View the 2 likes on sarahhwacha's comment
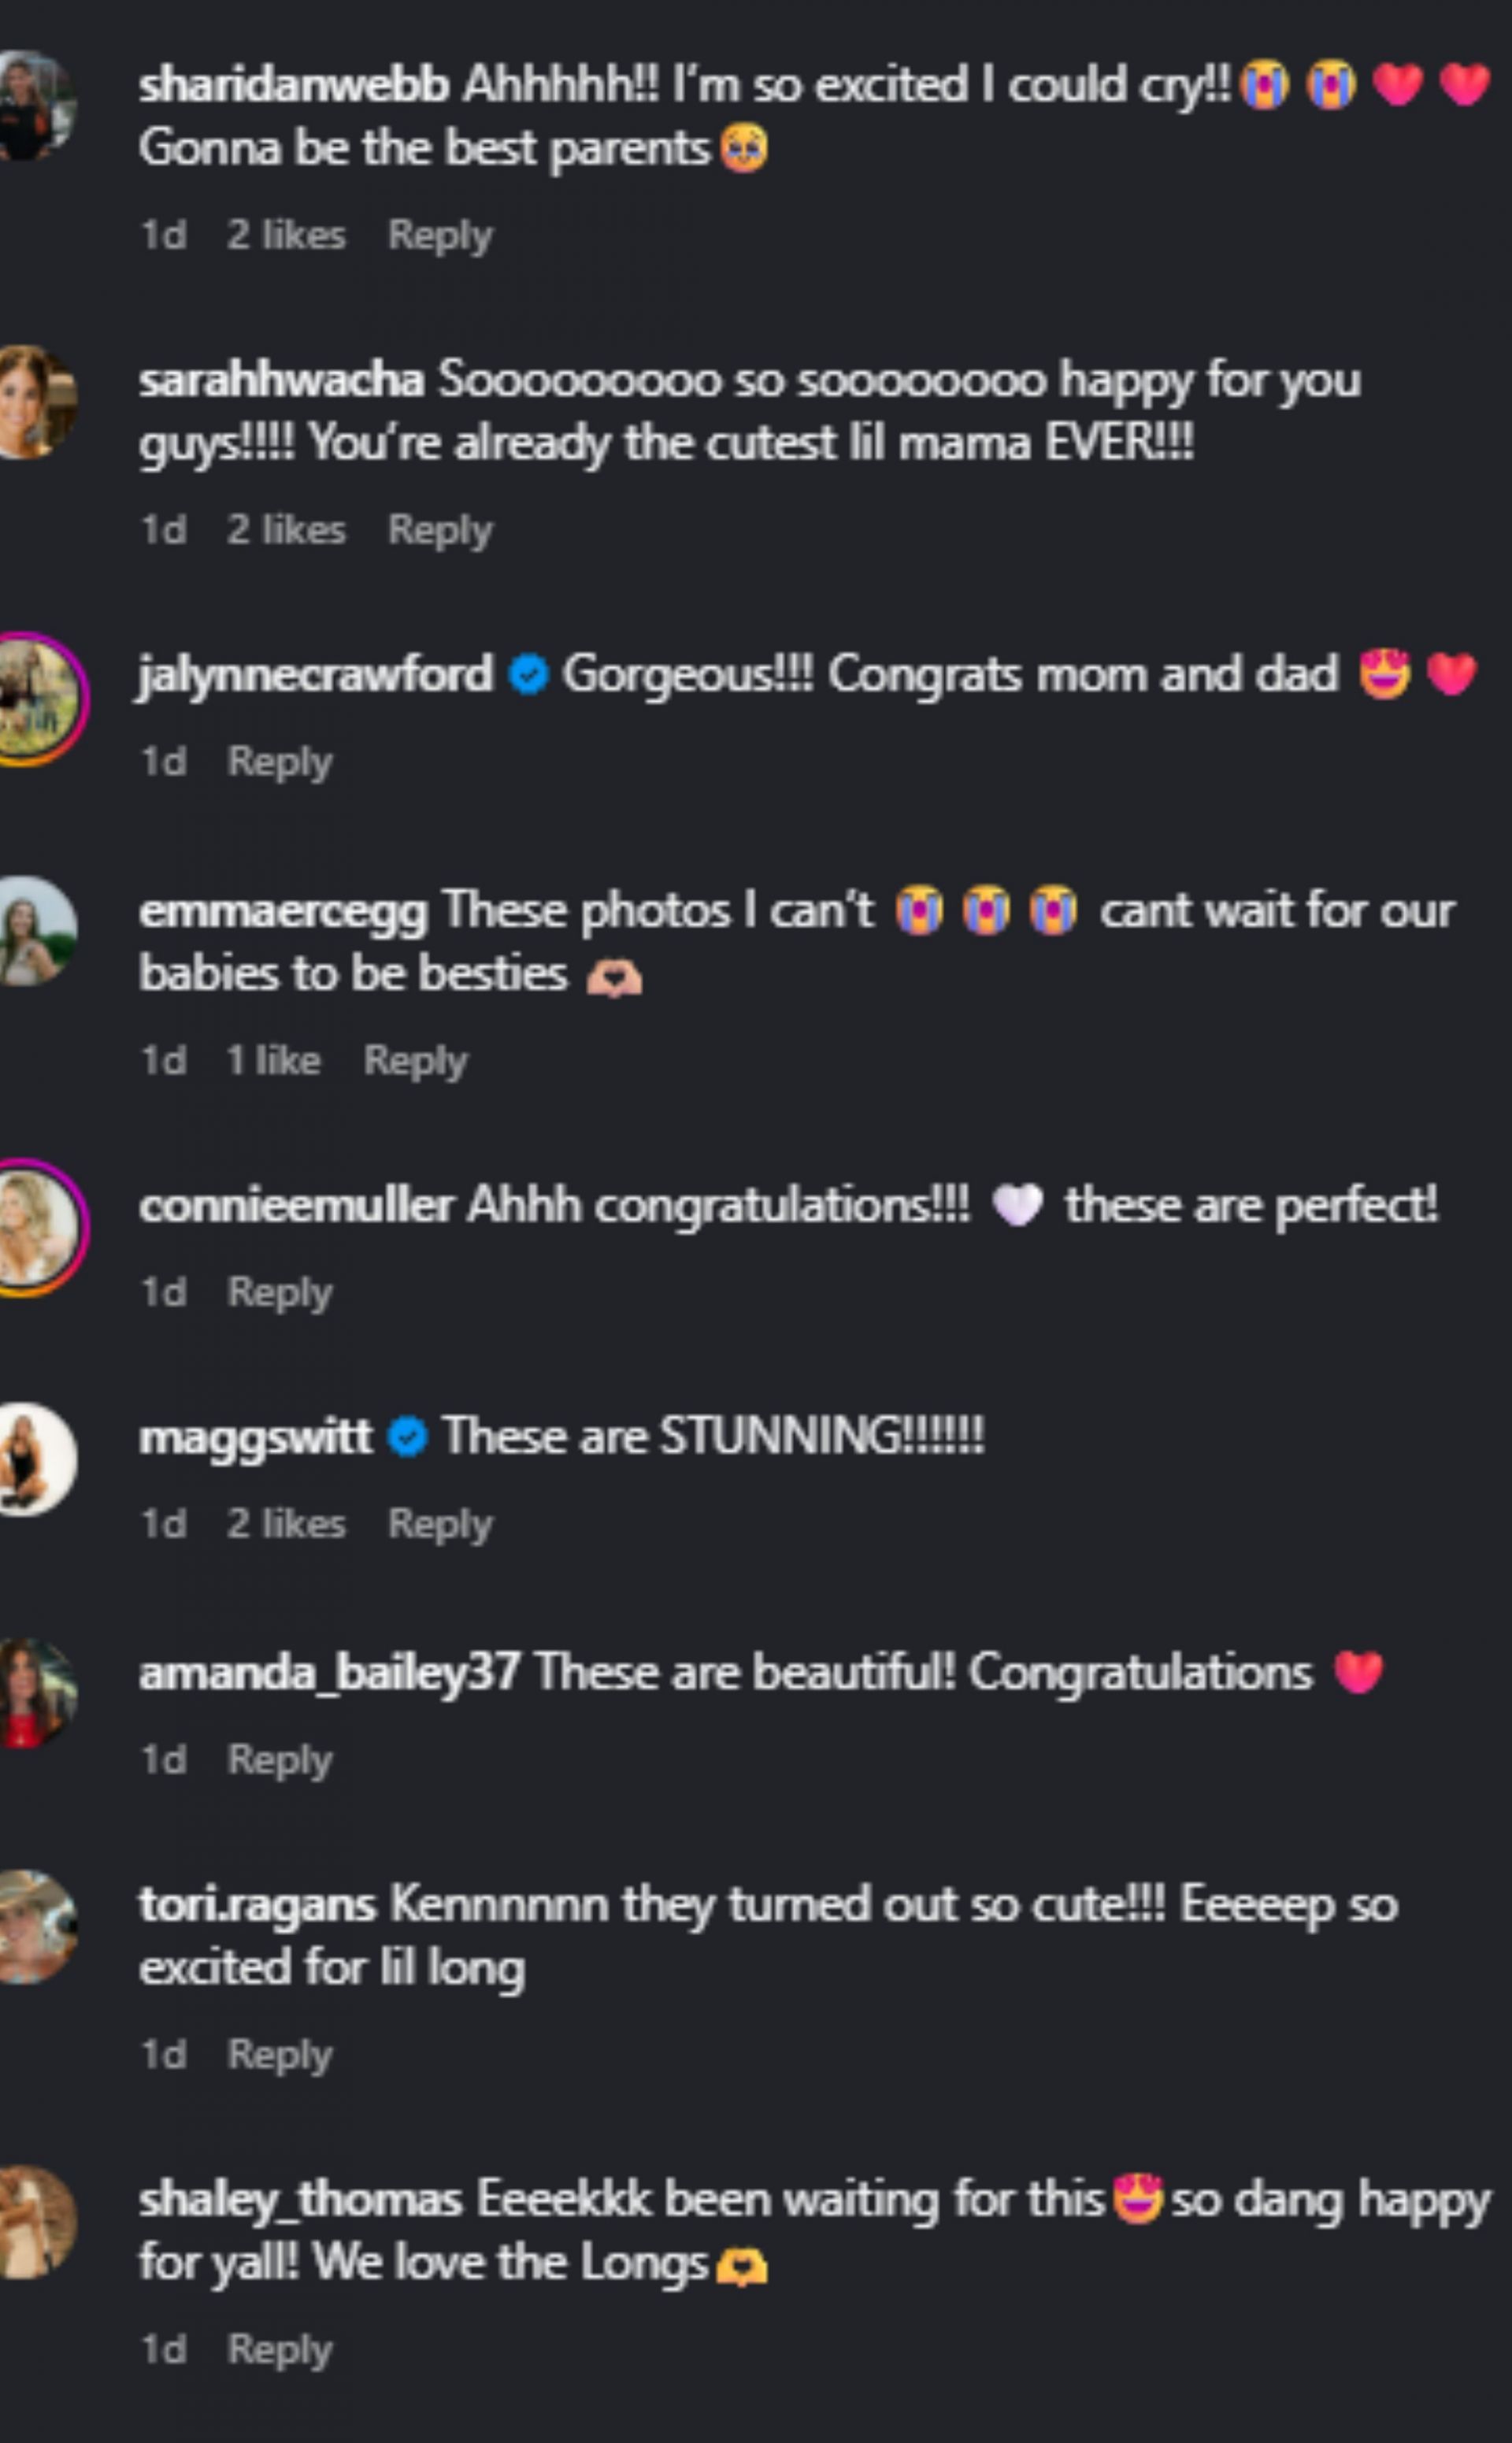The image size is (1512, 2443). tap(286, 530)
